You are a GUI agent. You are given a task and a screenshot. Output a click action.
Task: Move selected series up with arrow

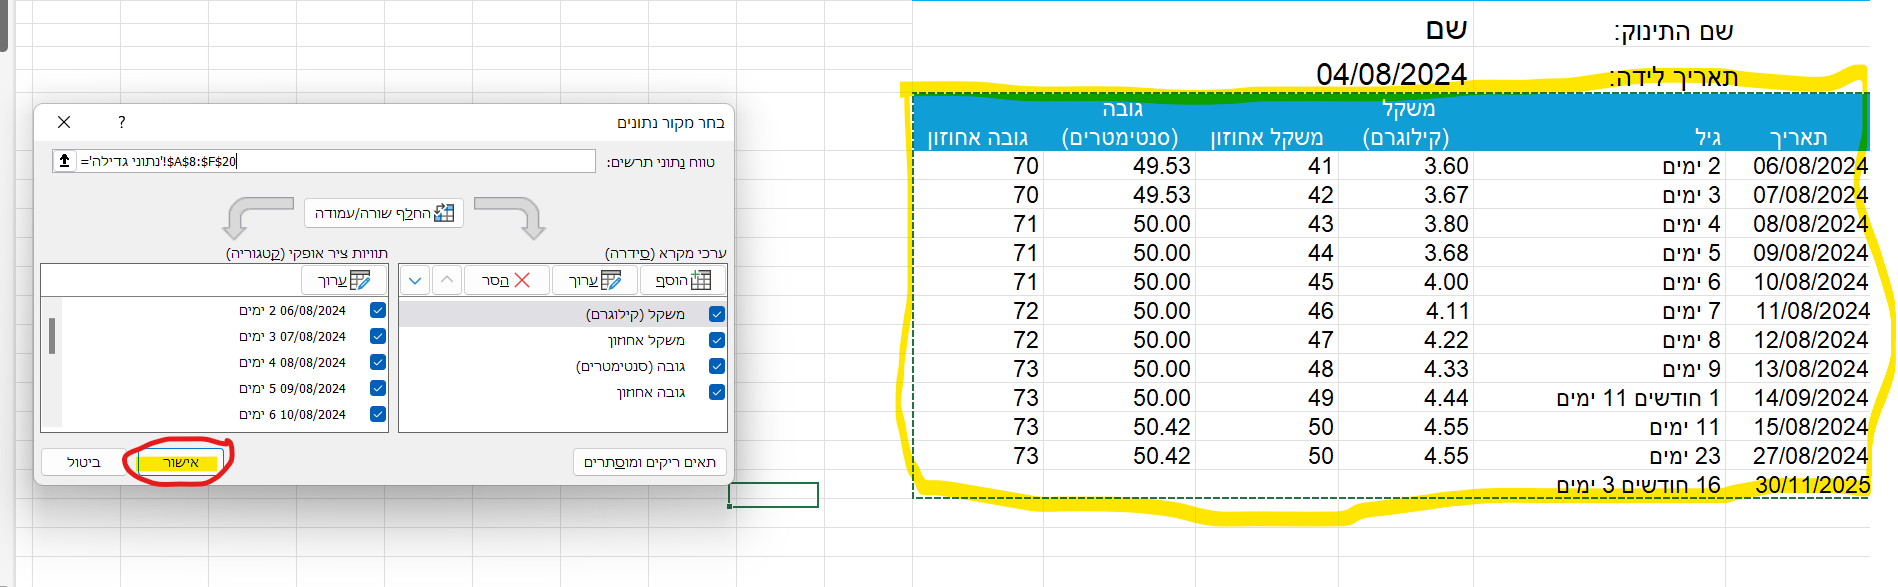447,280
